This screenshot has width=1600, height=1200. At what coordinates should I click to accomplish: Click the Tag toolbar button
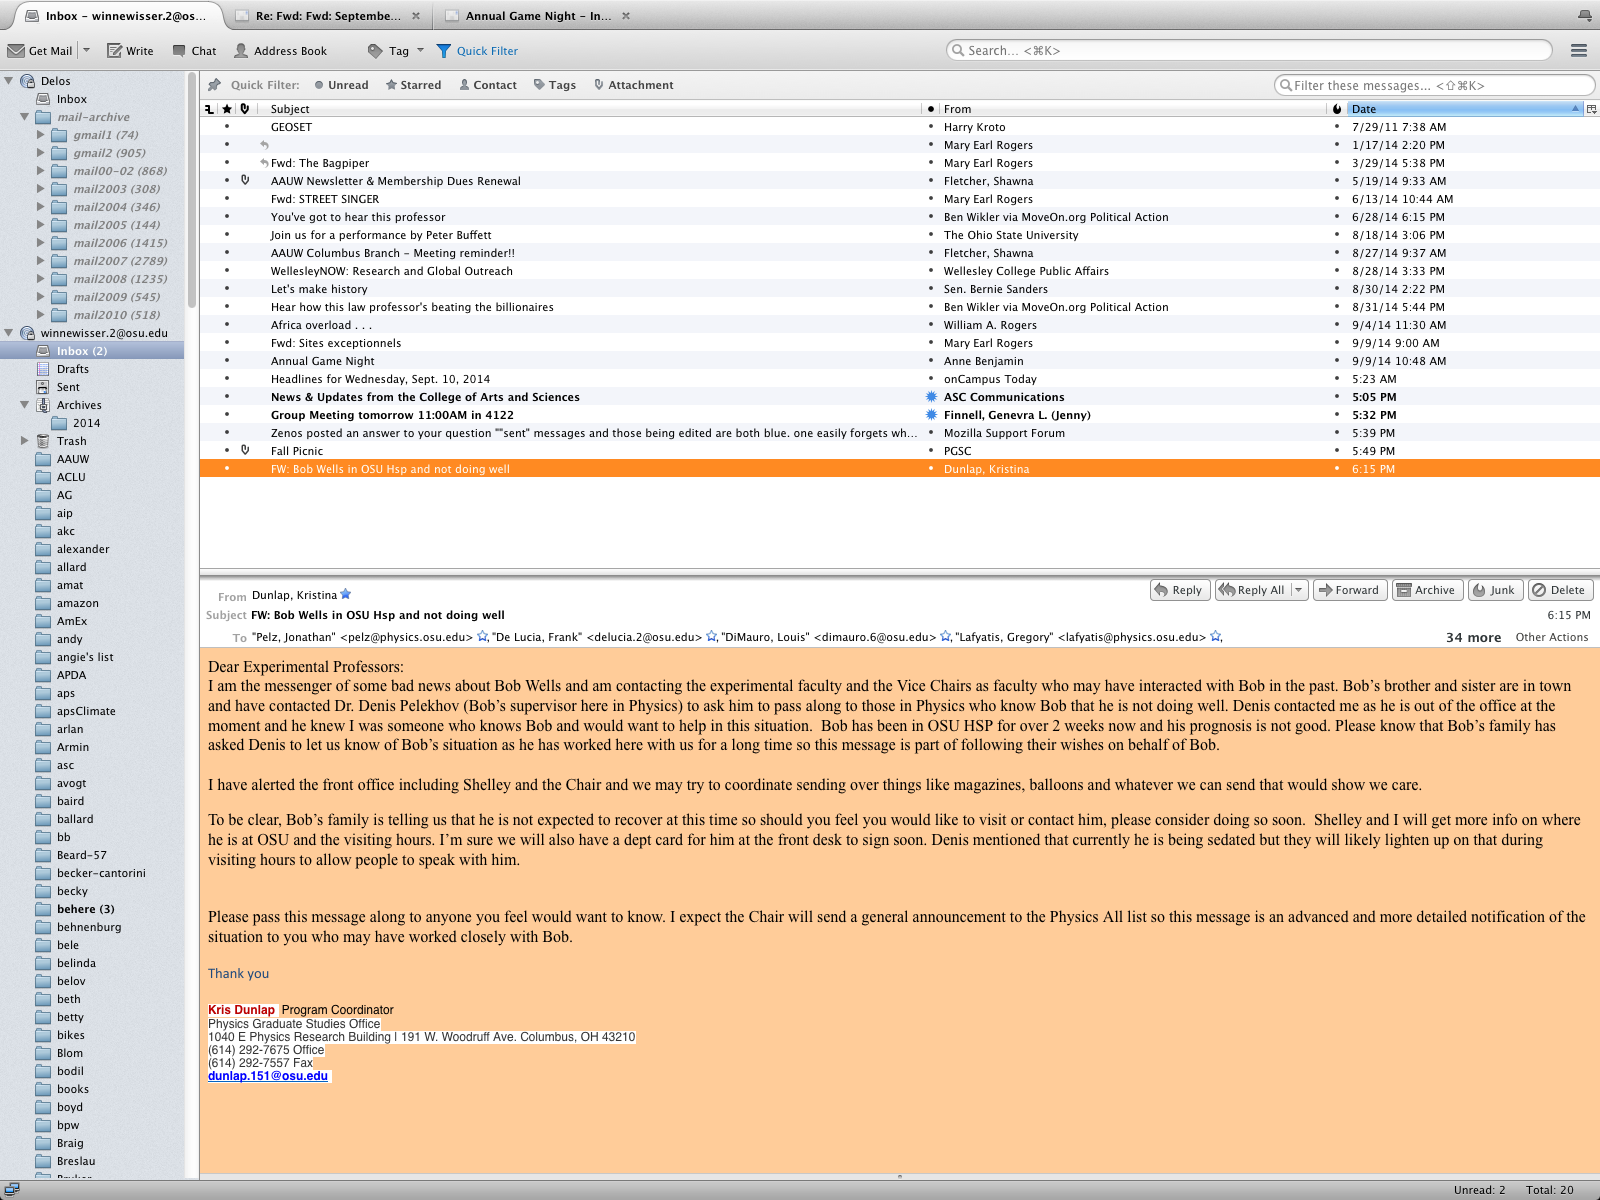388,51
